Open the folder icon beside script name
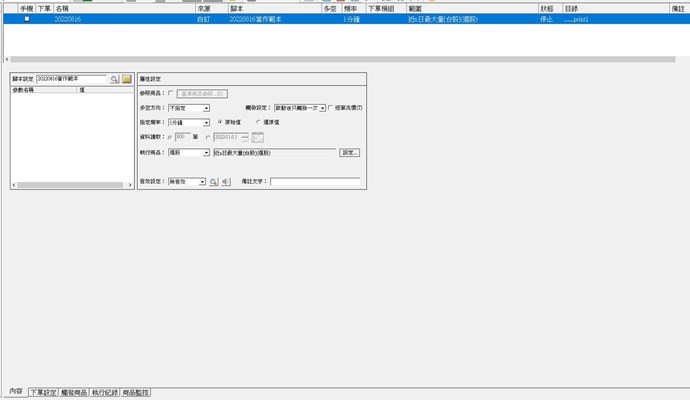This screenshot has height=400, width=690. coord(127,78)
